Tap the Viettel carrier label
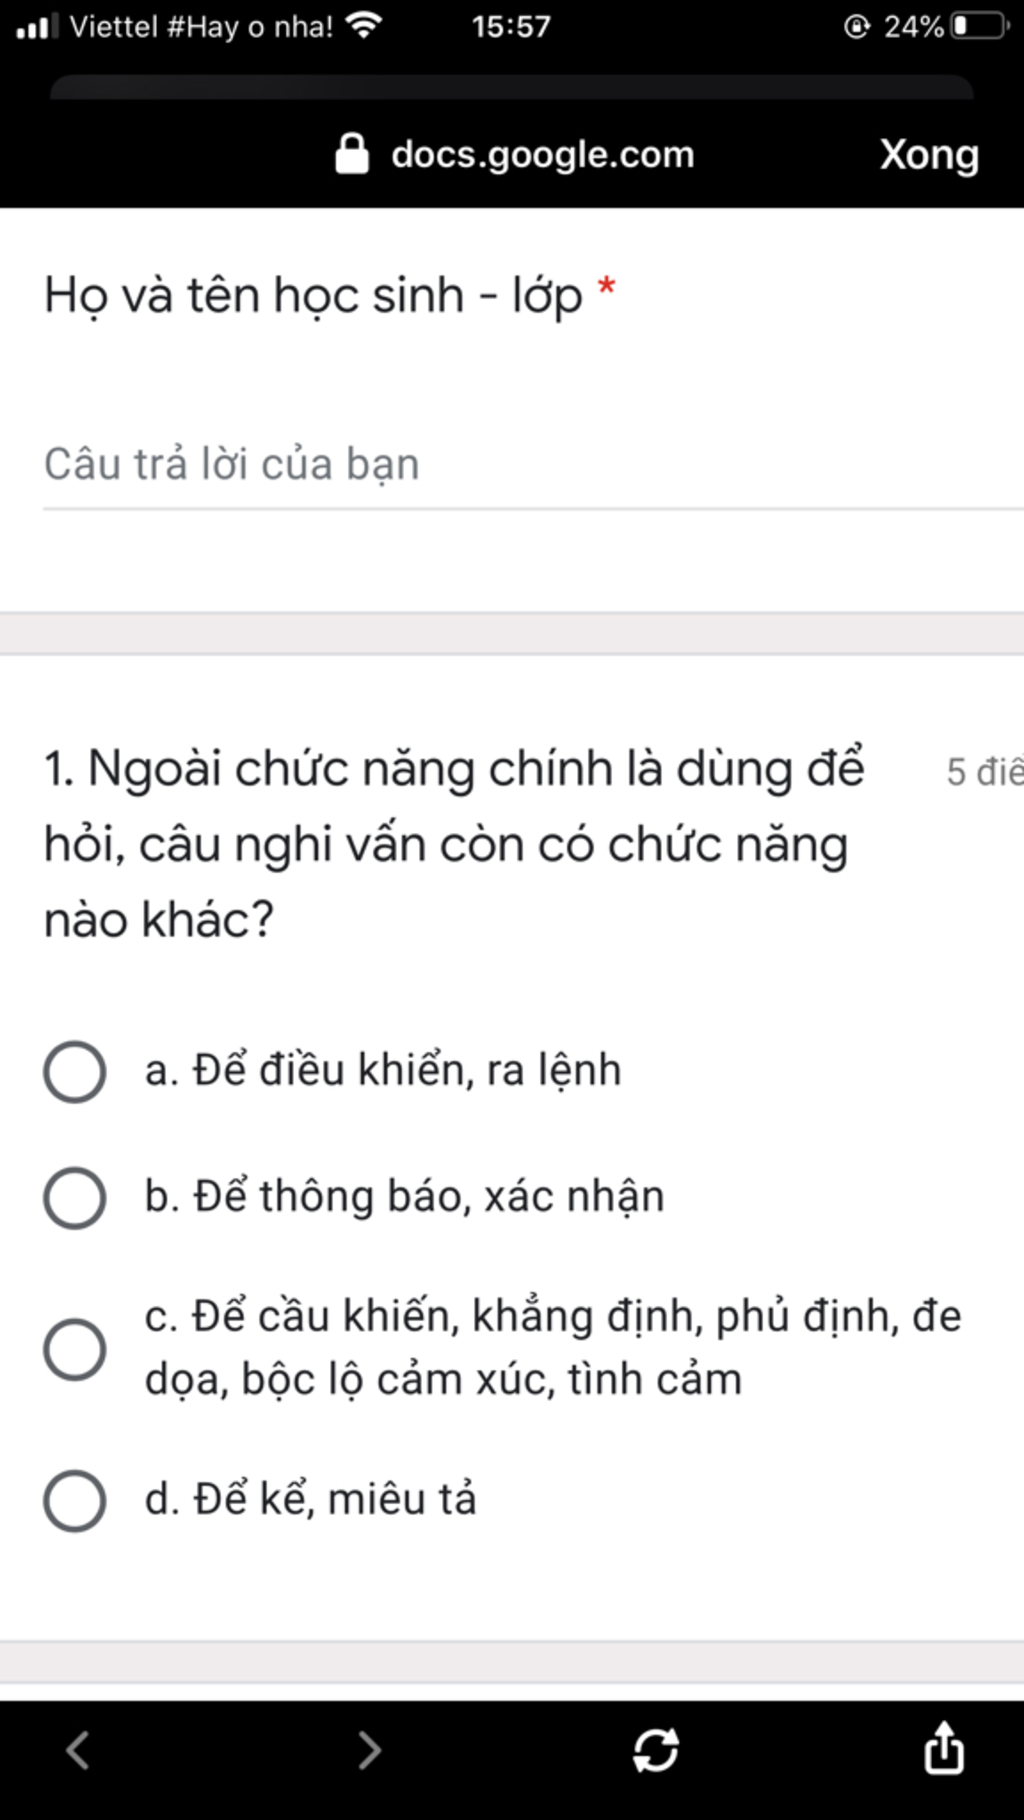 [201, 26]
